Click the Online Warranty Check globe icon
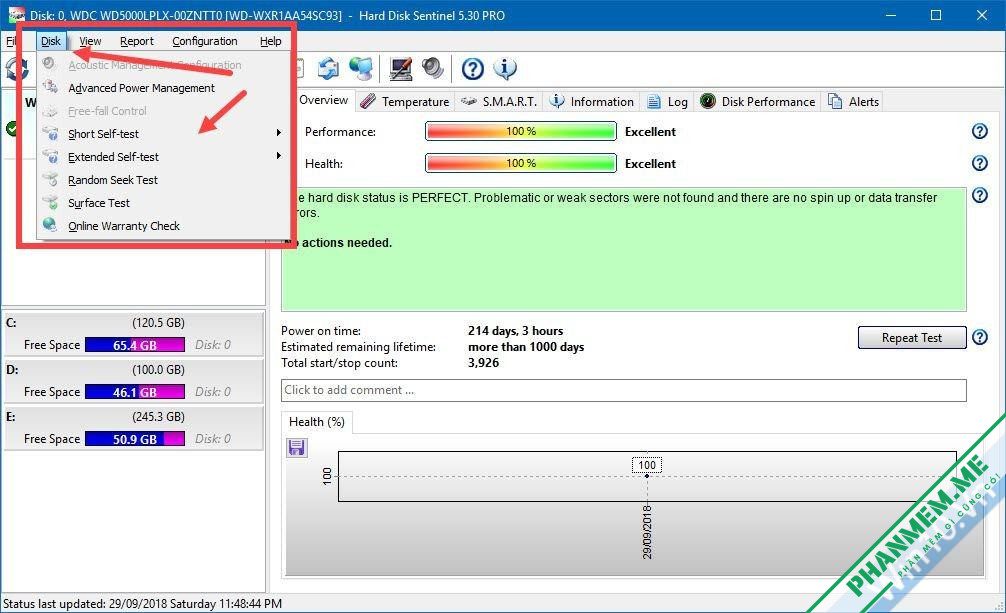 point(50,225)
